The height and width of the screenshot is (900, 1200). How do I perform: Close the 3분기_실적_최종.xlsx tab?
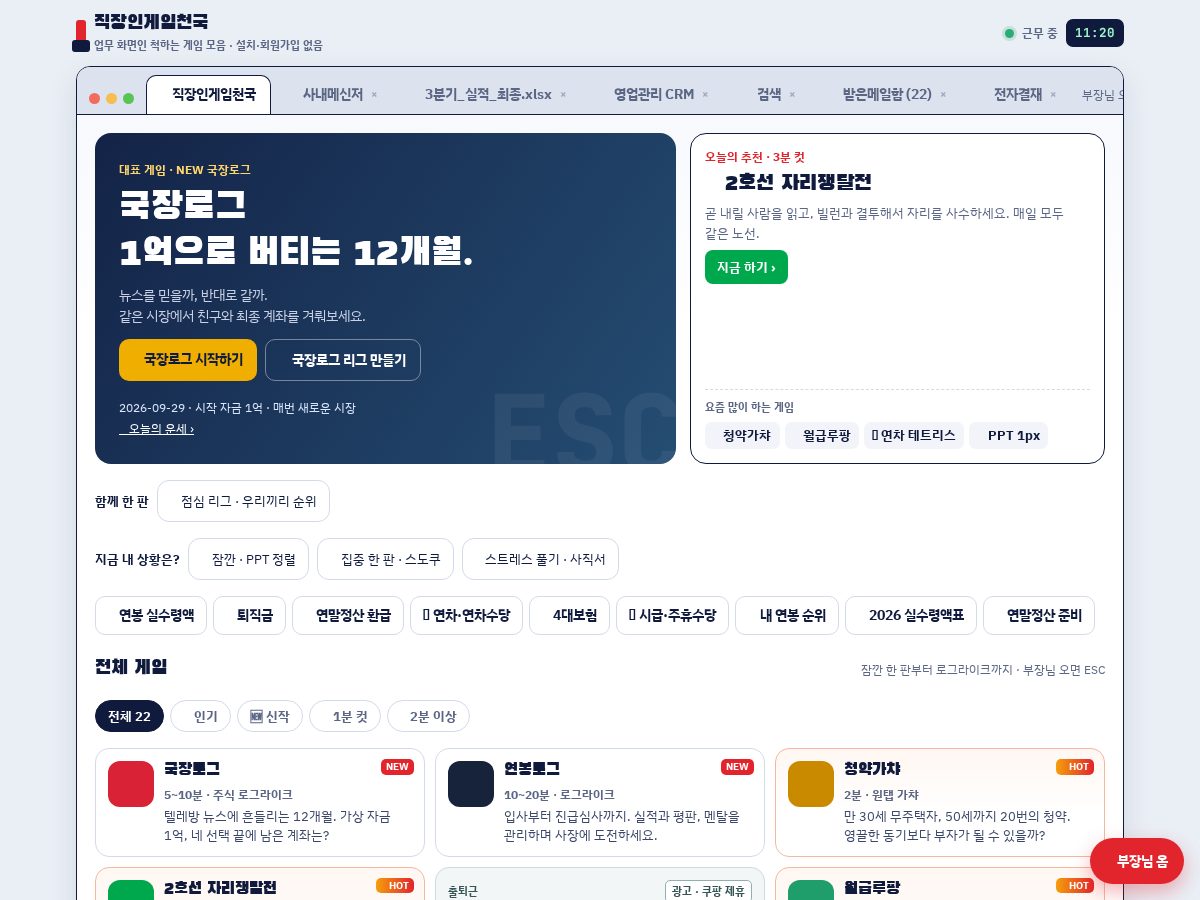point(563,95)
